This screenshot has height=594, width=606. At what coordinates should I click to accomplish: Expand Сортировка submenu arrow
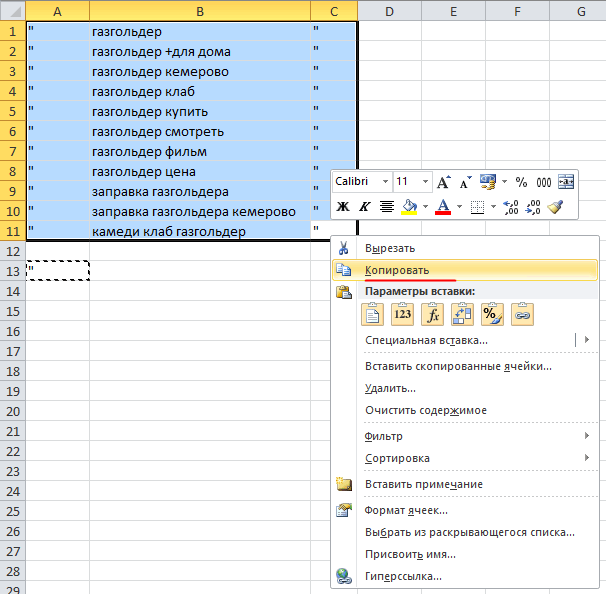click(587, 458)
